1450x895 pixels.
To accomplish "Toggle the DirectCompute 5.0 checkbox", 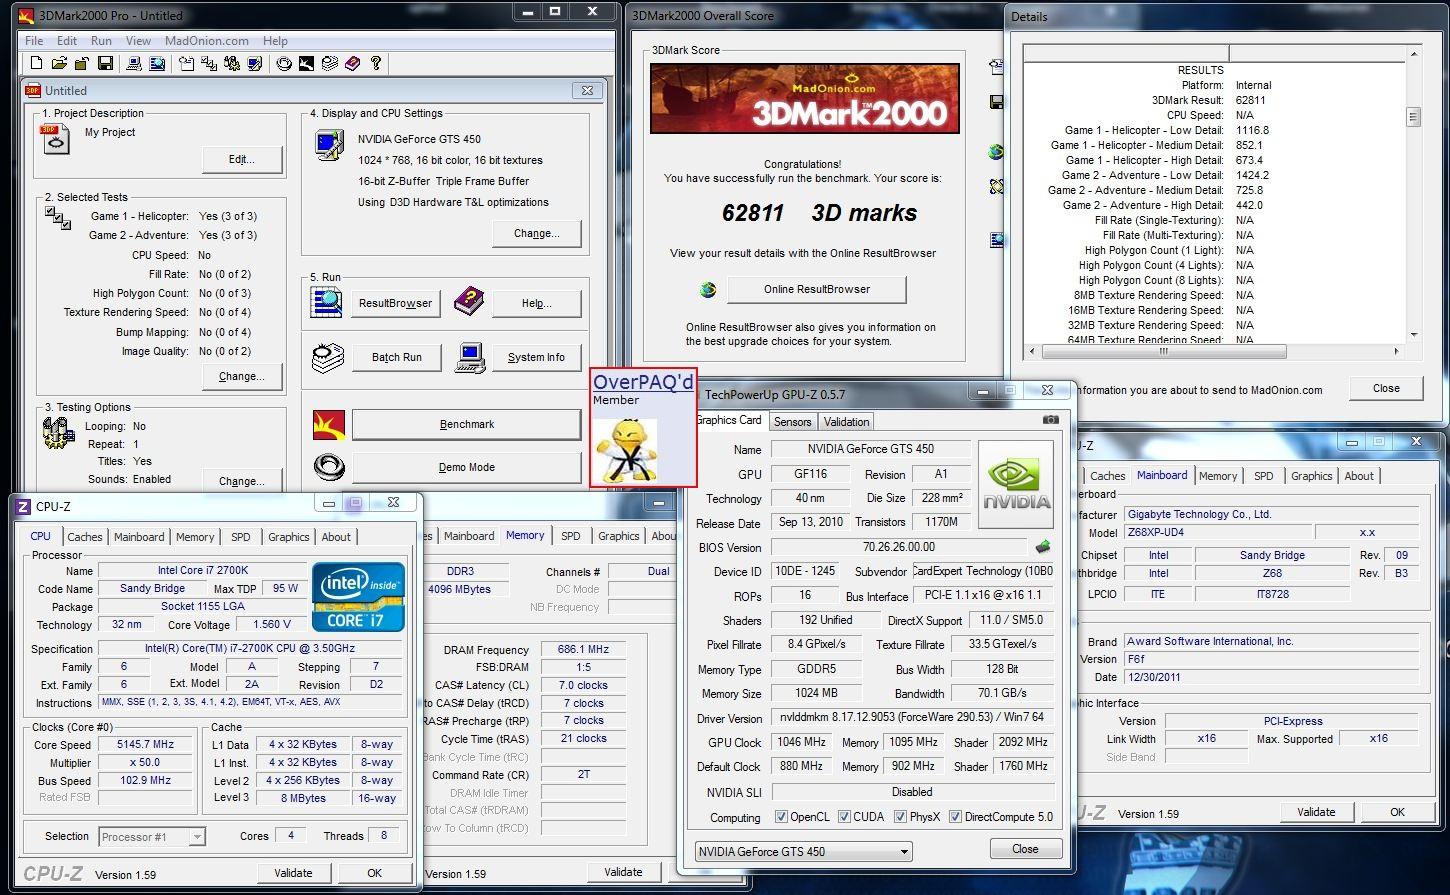I will (955, 817).
